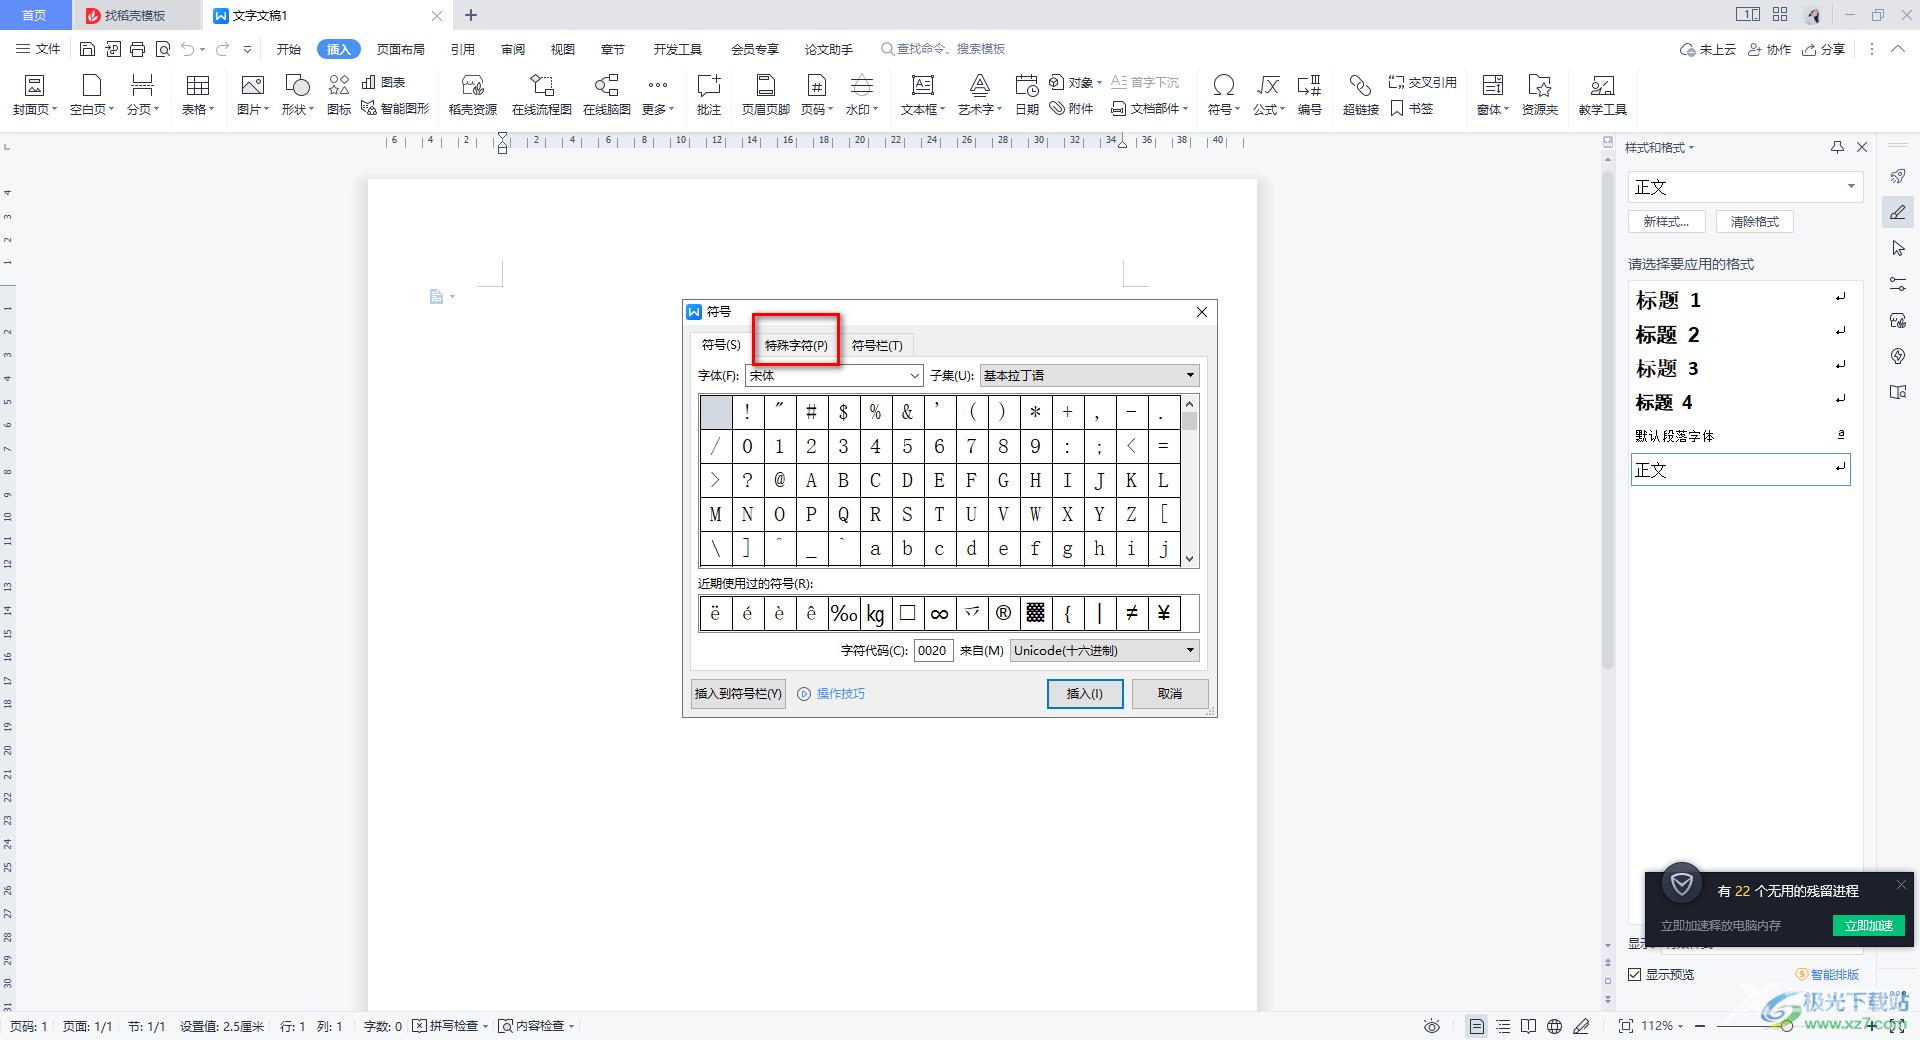
Task: Open the subset (子集) dropdown
Action: 1089,375
